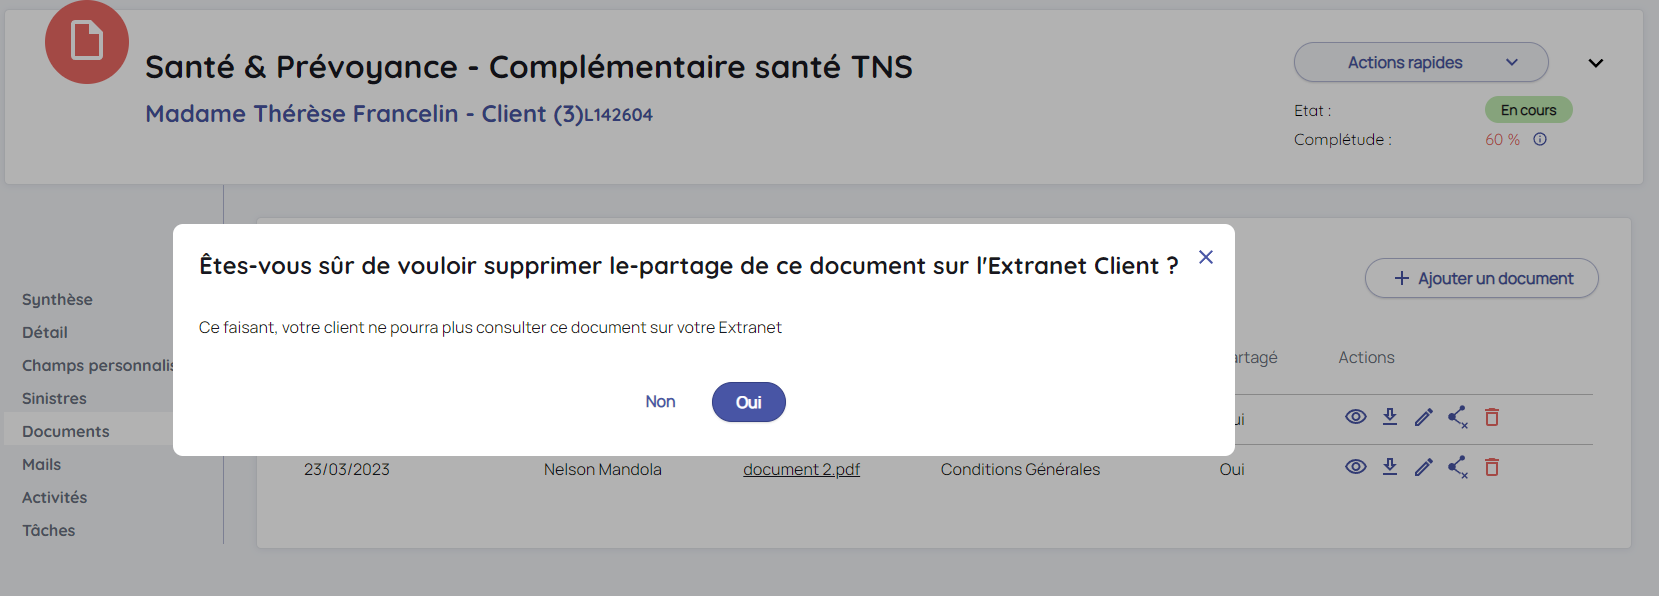Image resolution: width=1659 pixels, height=596 pixels.
Task: Open the Actions rapides dropdown
Action: [x=1420, y=62]
